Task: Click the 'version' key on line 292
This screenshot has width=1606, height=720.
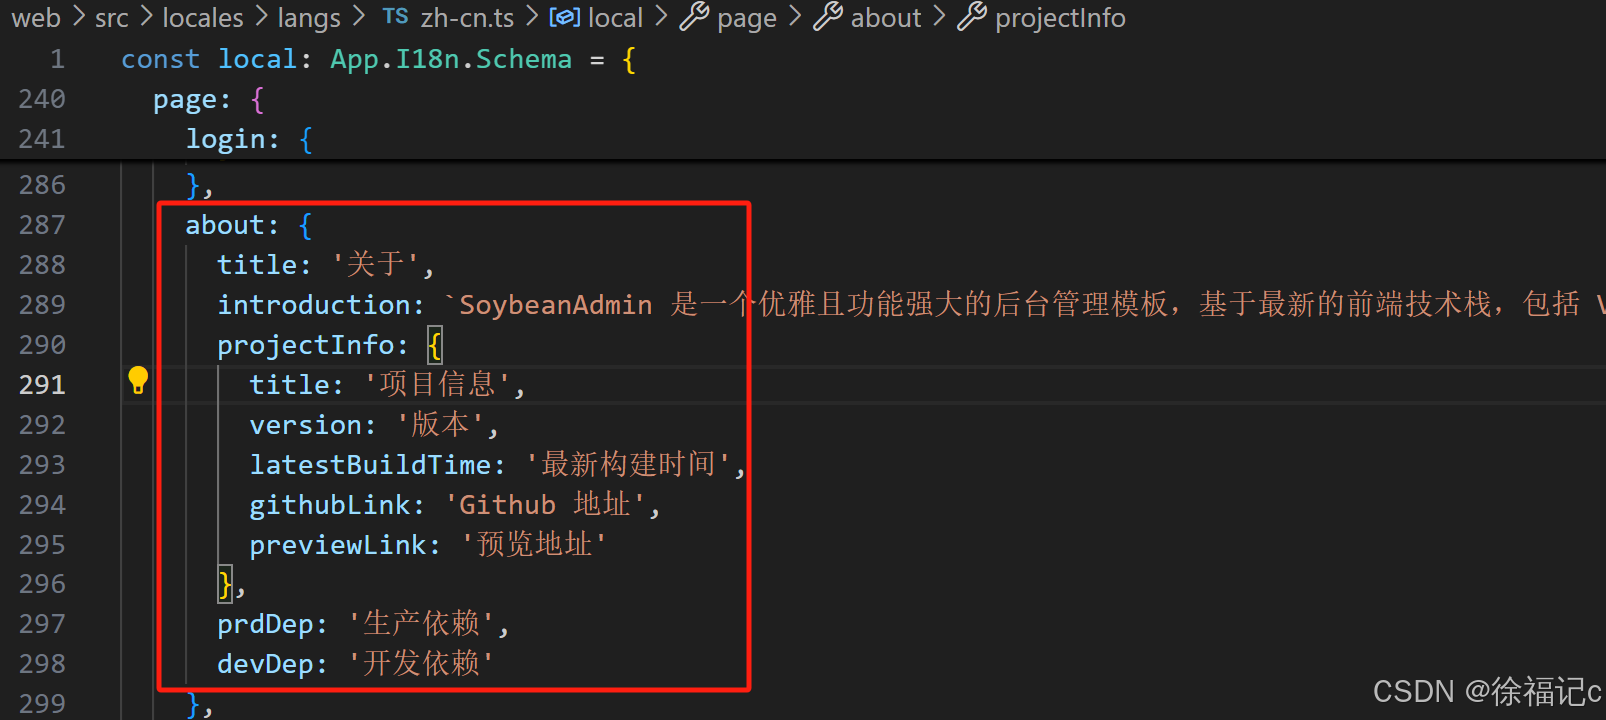Action: (306, 425)
